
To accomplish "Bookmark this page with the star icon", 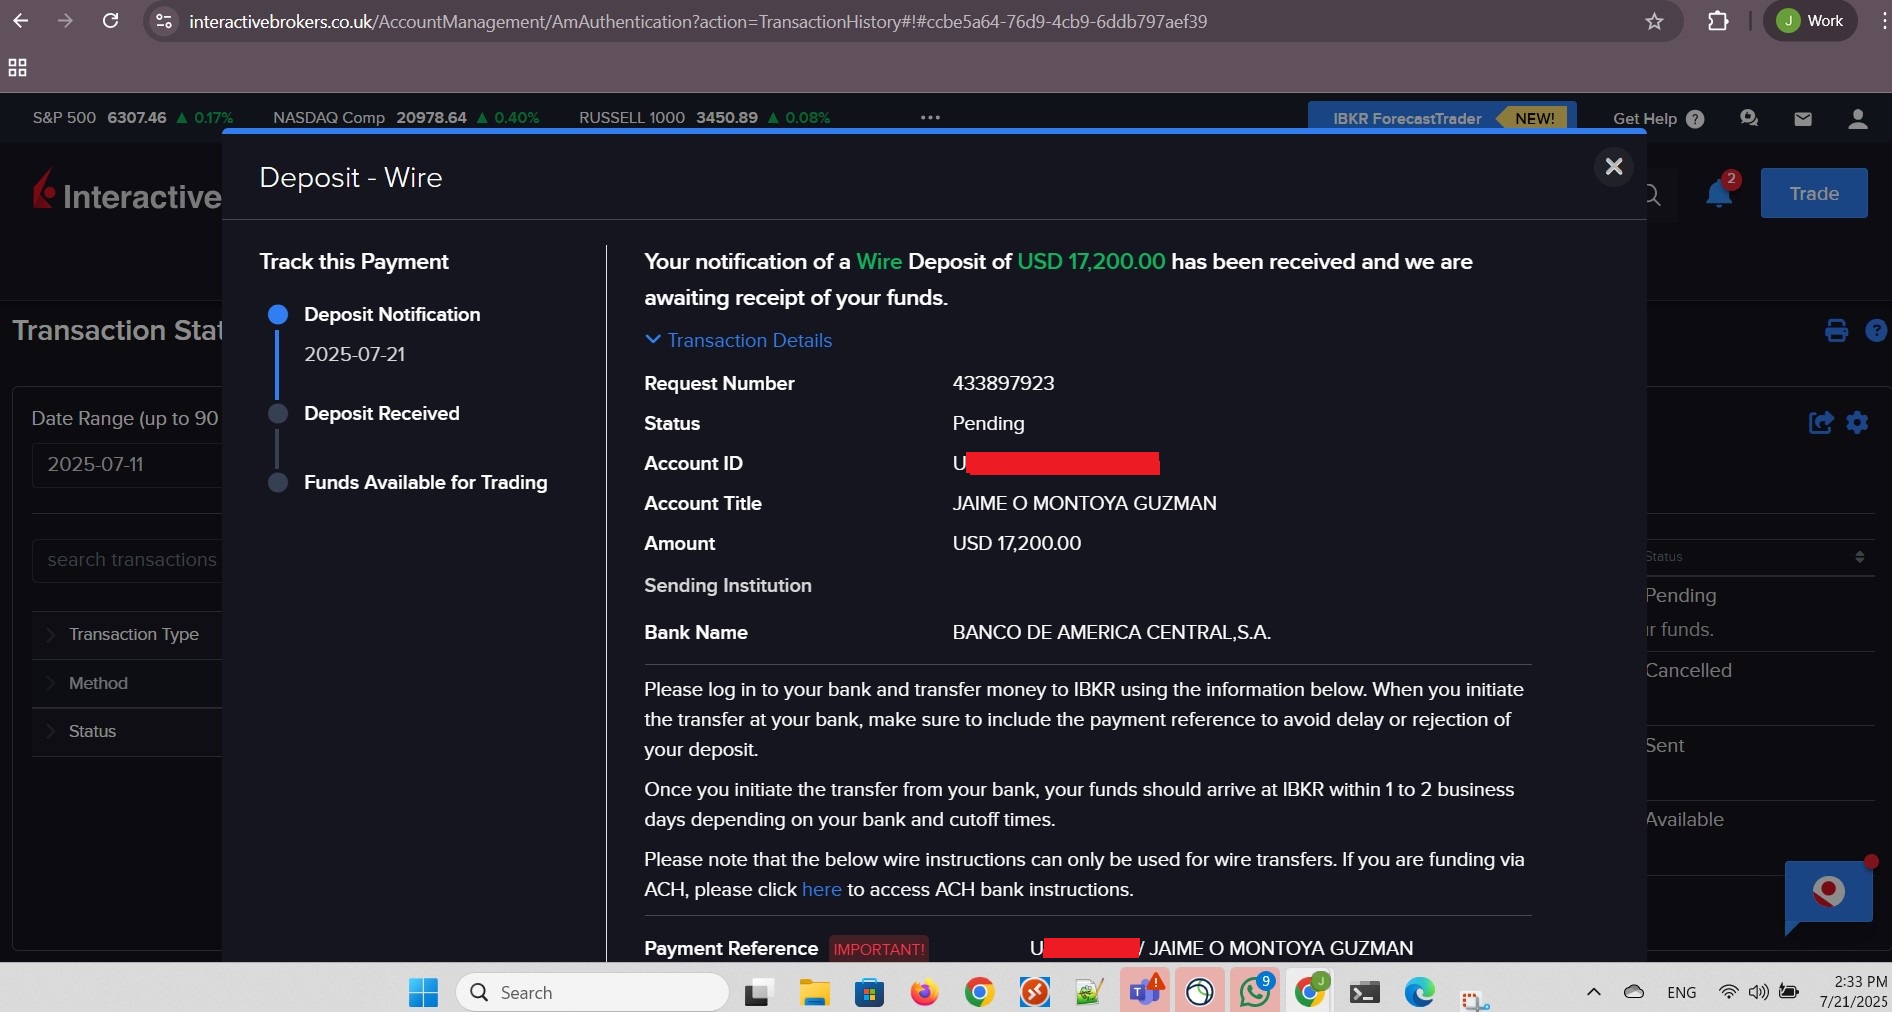I will (x=1654, y=21).
